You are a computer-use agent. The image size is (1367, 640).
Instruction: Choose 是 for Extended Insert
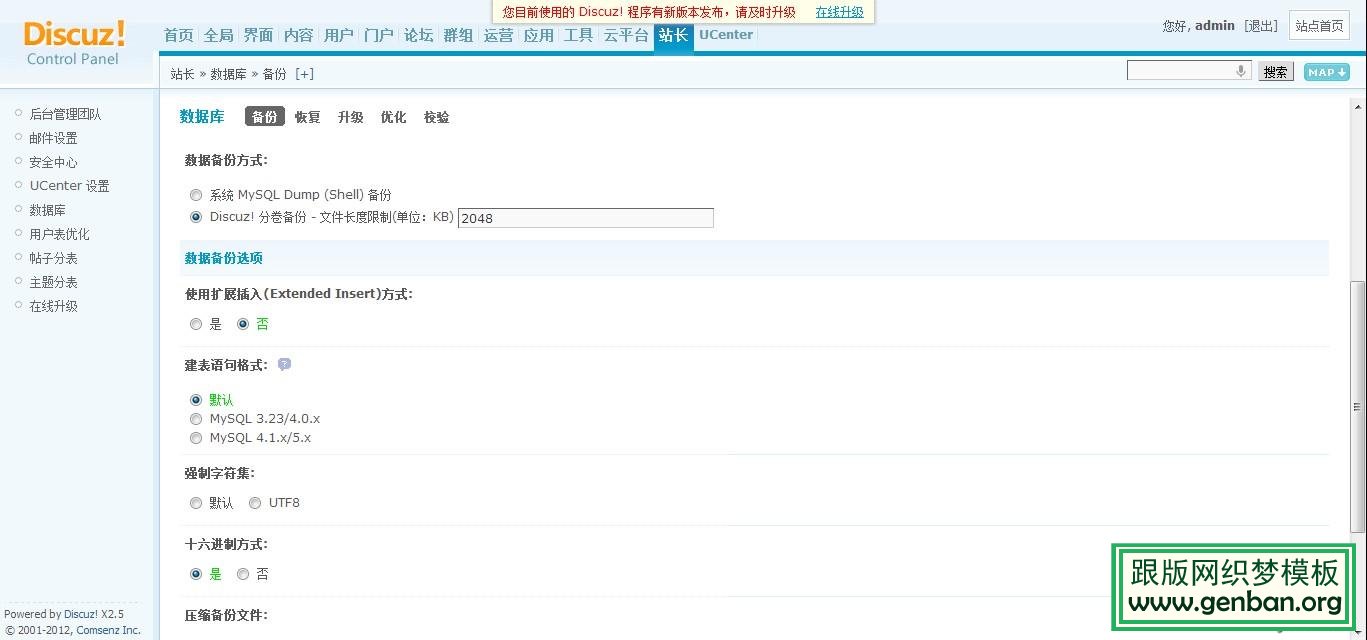tap(196, 324)
